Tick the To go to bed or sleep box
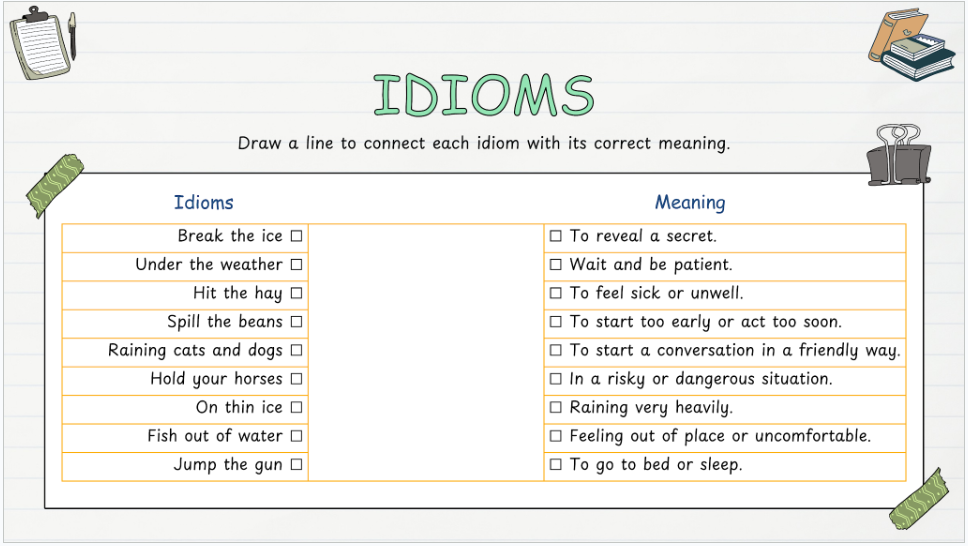This screenshot has width=968, height=546. point(556,465)
